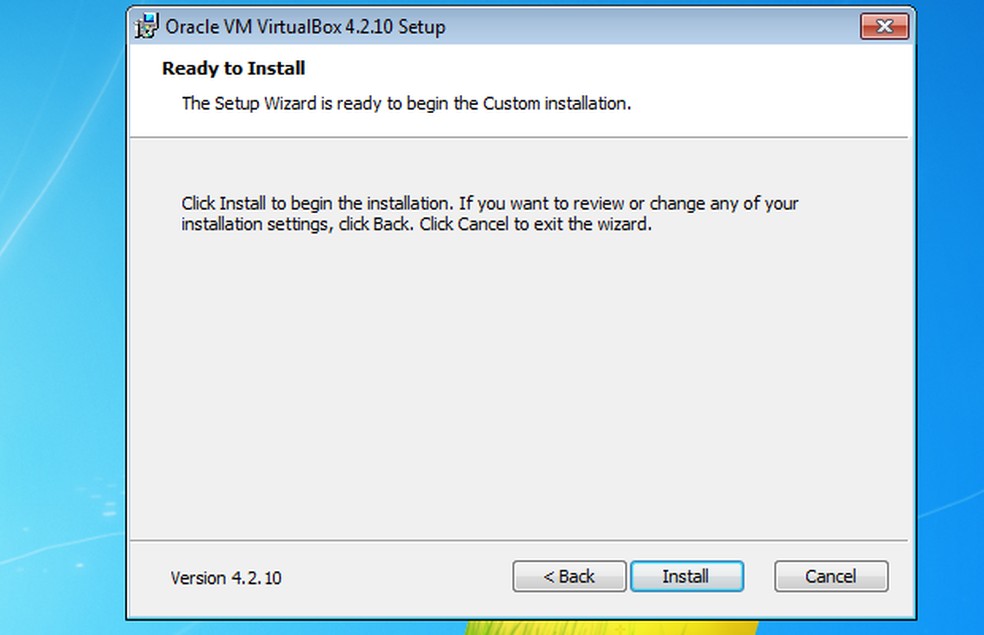984x635 pixels.
Task: Click the word 'Custom' in the subtitle
Action: point(511,103)
